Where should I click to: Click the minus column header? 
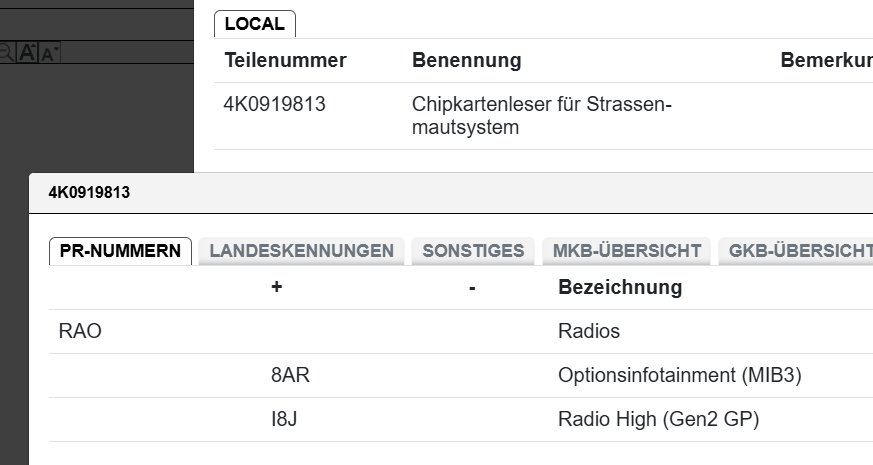(x=471, y=288)
